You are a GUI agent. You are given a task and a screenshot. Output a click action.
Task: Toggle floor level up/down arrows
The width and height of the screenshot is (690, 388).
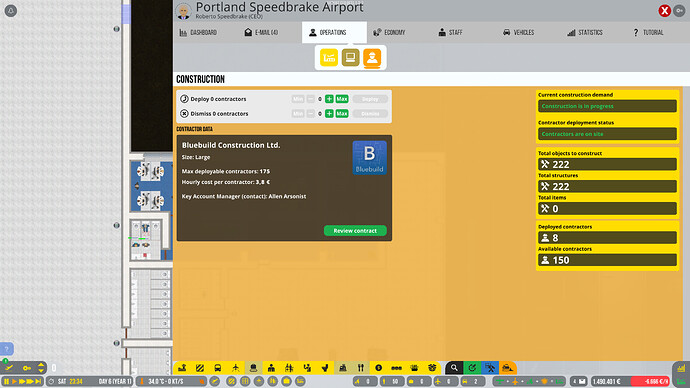pos(41,367)
